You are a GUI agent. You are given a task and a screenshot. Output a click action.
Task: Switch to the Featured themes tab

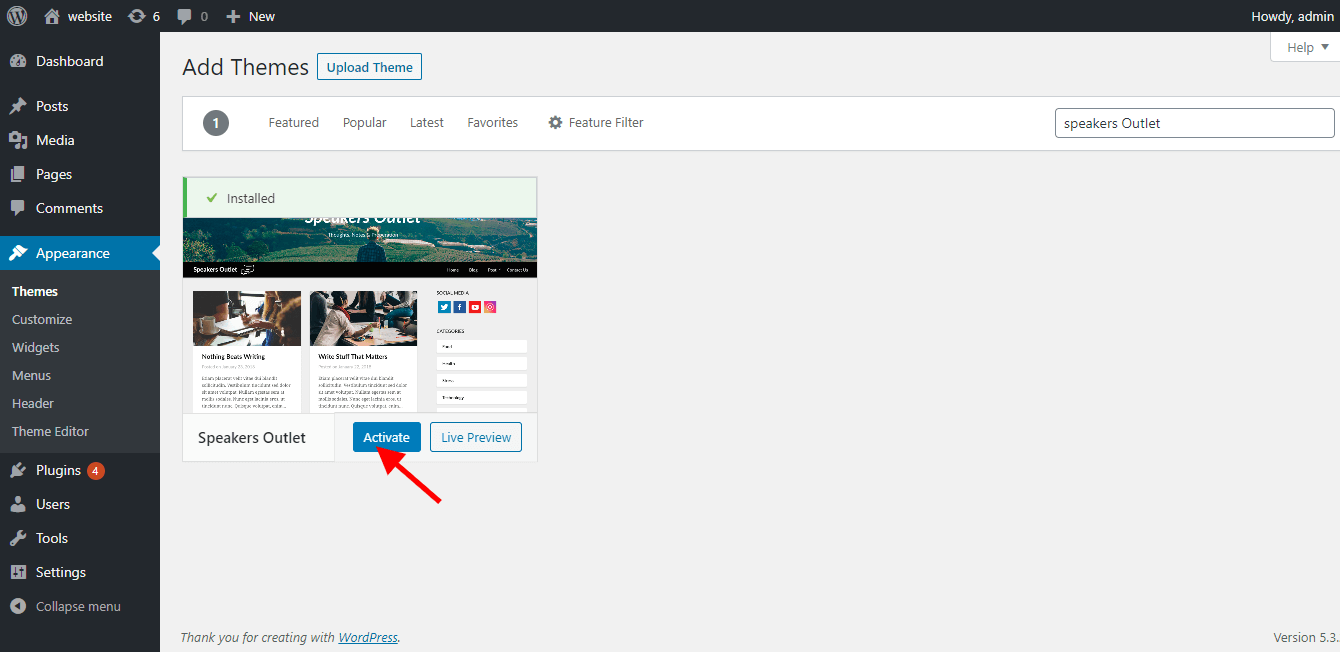(293, 122)
